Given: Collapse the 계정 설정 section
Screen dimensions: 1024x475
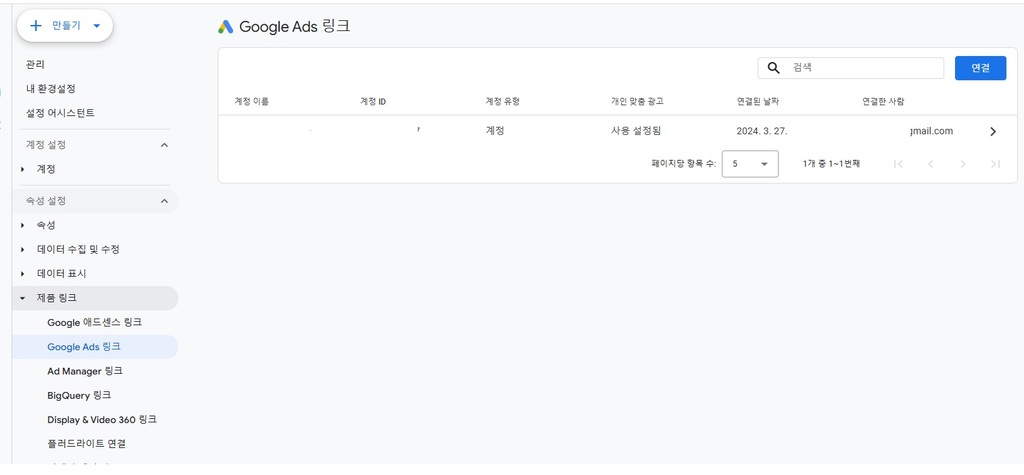Looking at the screenshot, I should click(164, 145).
